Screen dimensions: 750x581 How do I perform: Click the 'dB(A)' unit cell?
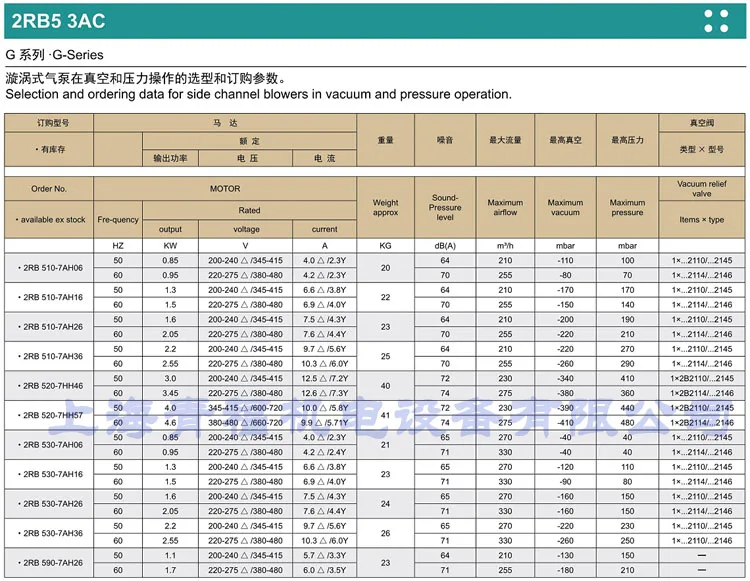coord(445,246)
